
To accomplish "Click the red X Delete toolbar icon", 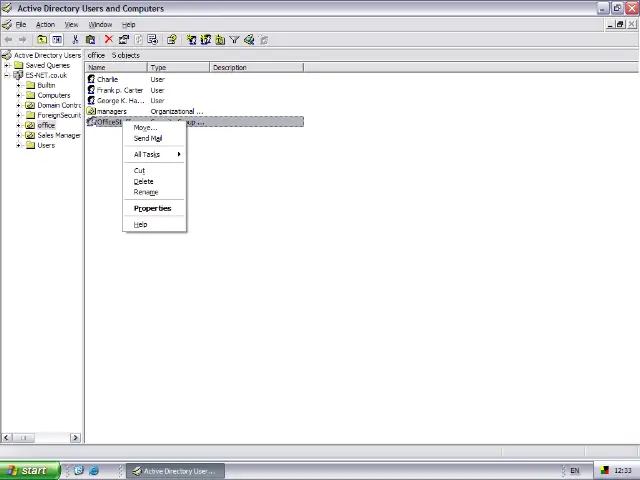I will point(109,39).
